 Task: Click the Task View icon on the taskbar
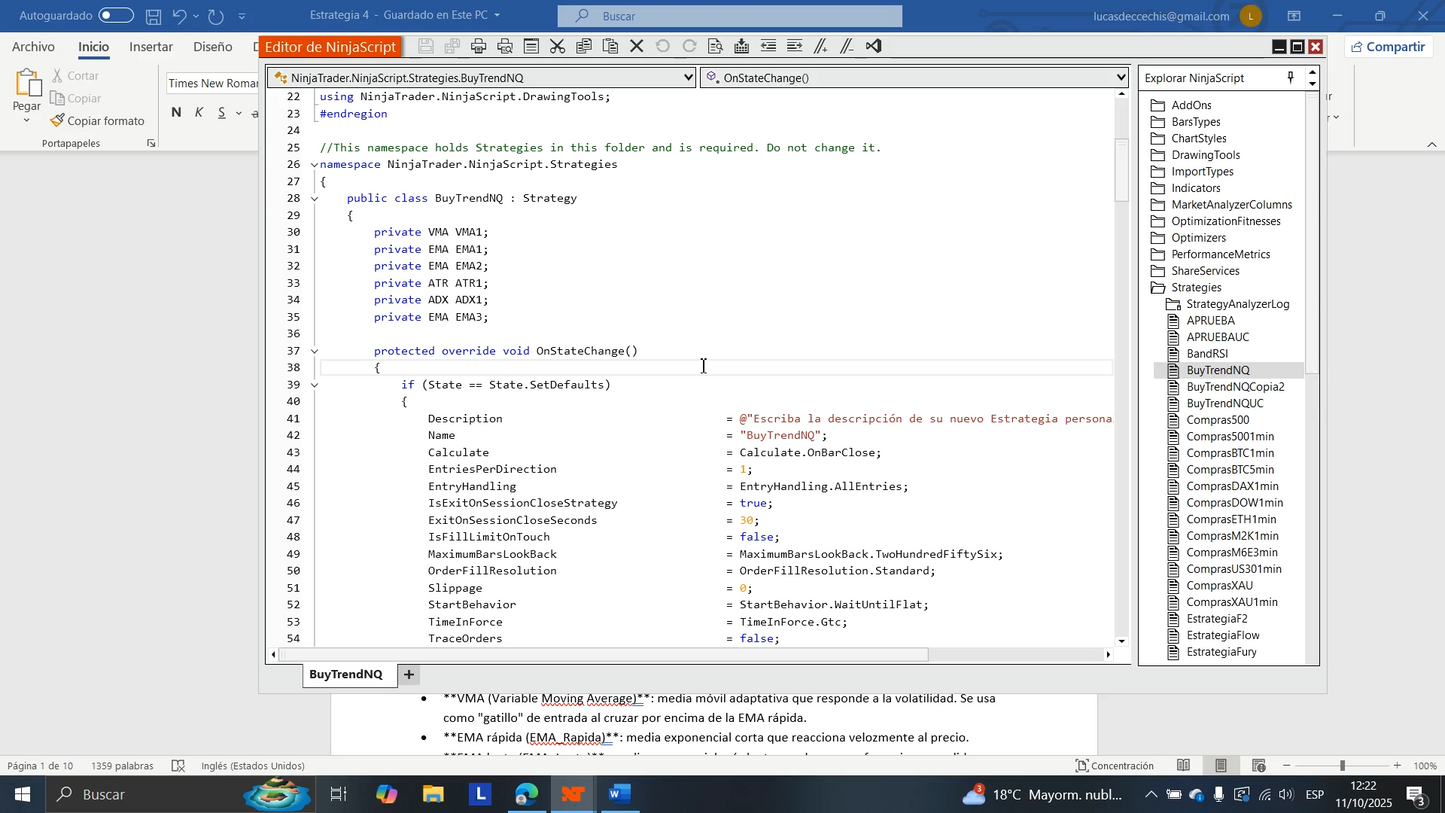point(339,795)
